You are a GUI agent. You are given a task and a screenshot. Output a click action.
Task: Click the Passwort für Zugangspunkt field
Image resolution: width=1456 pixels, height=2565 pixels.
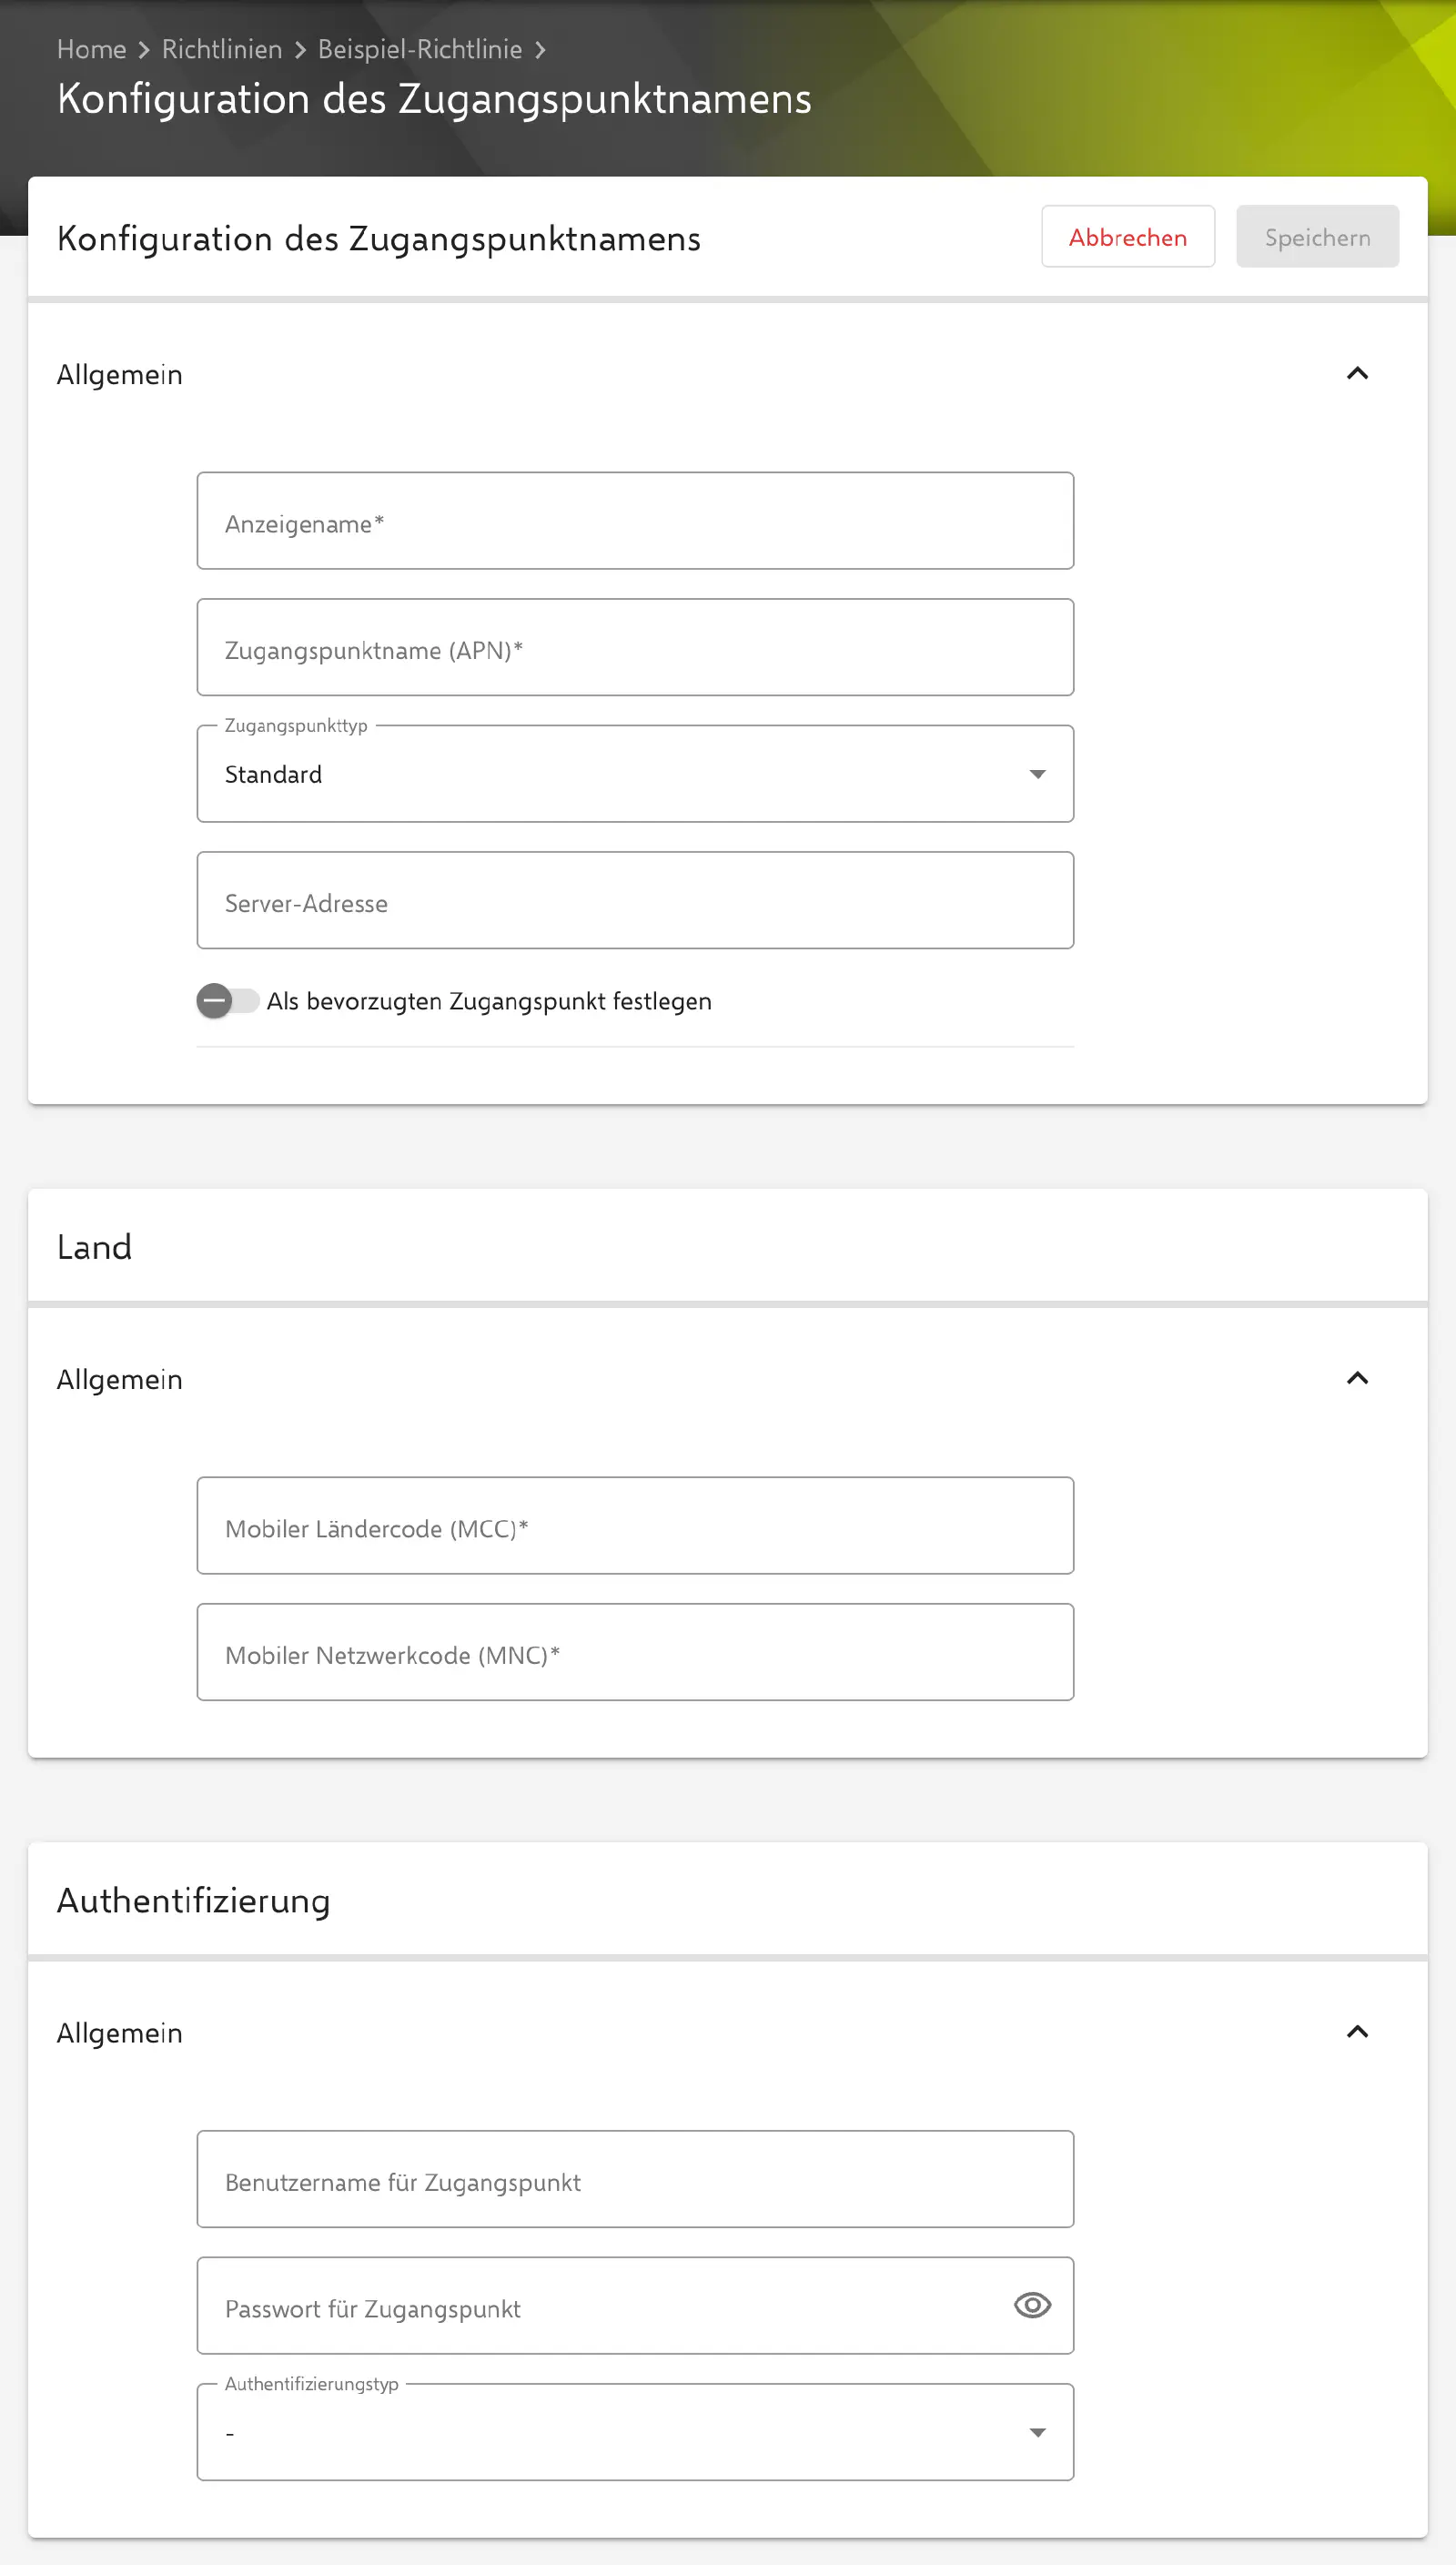(635, 2306)
